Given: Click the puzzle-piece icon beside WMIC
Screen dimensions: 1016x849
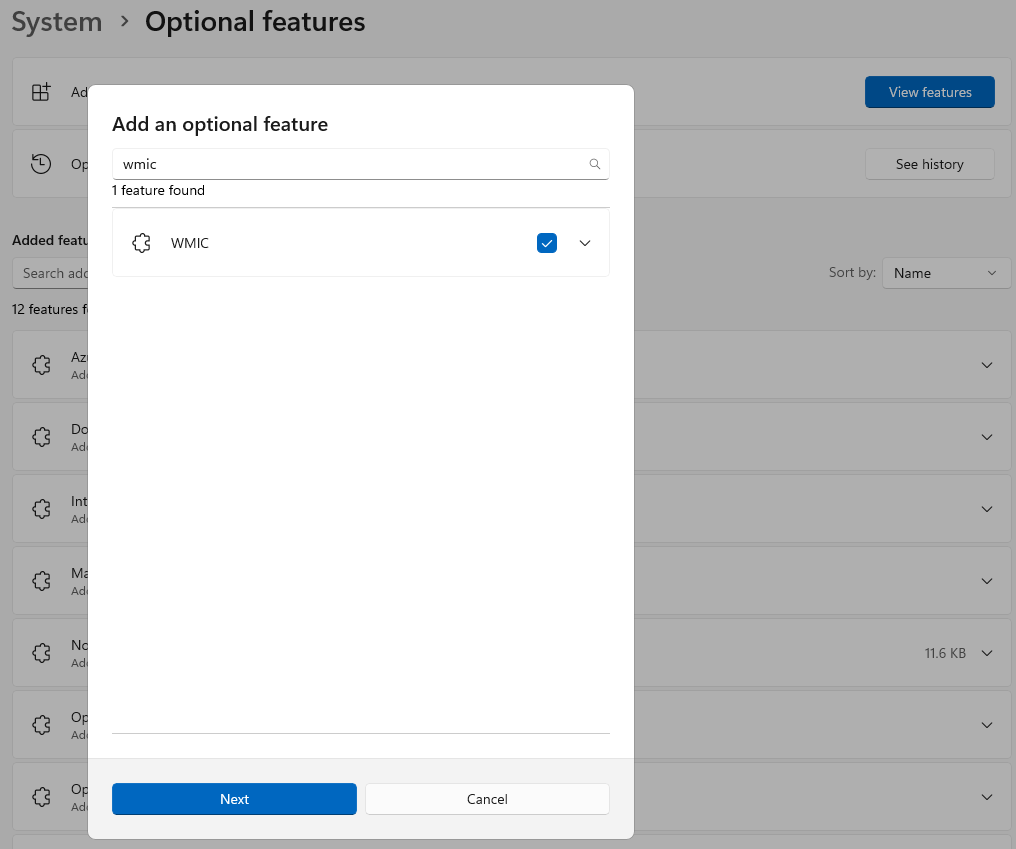Looking at the screenshot, I should (141, 243).
